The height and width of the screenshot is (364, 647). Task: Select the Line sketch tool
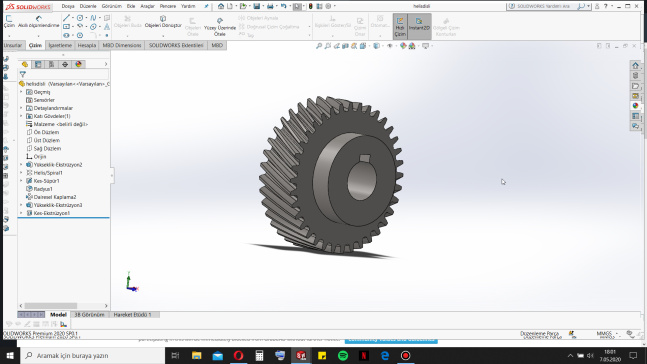[66, 18]
